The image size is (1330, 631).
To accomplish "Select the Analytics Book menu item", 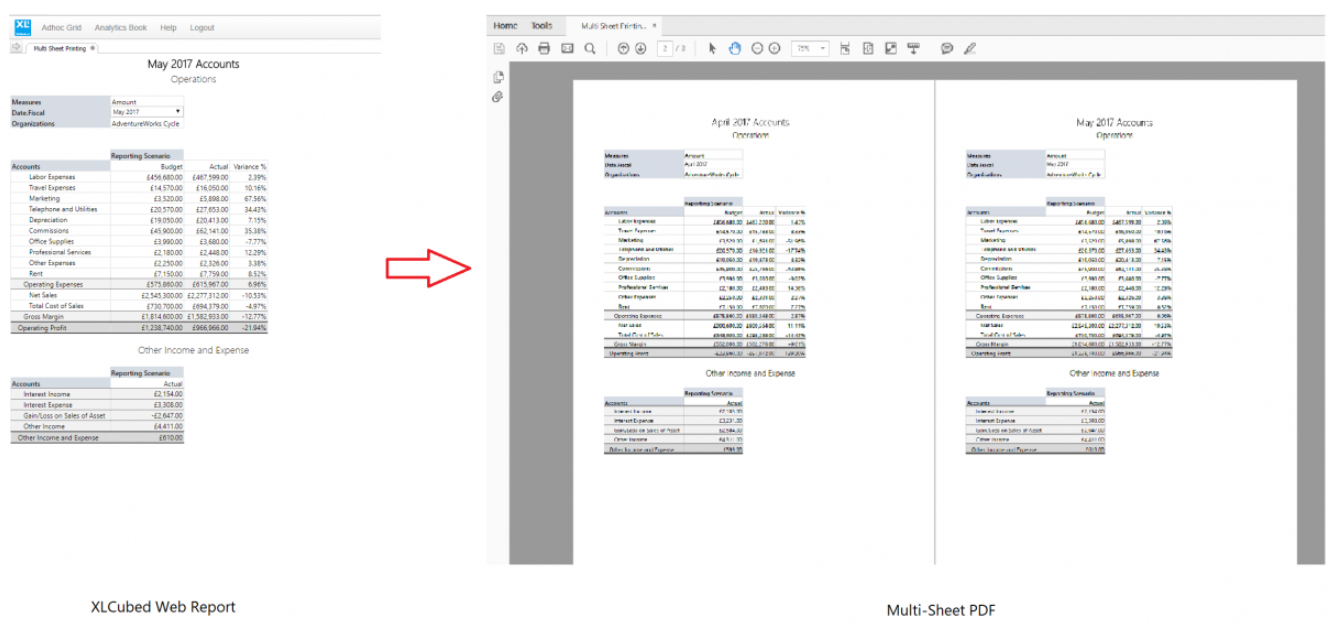I will click(119, 27).
